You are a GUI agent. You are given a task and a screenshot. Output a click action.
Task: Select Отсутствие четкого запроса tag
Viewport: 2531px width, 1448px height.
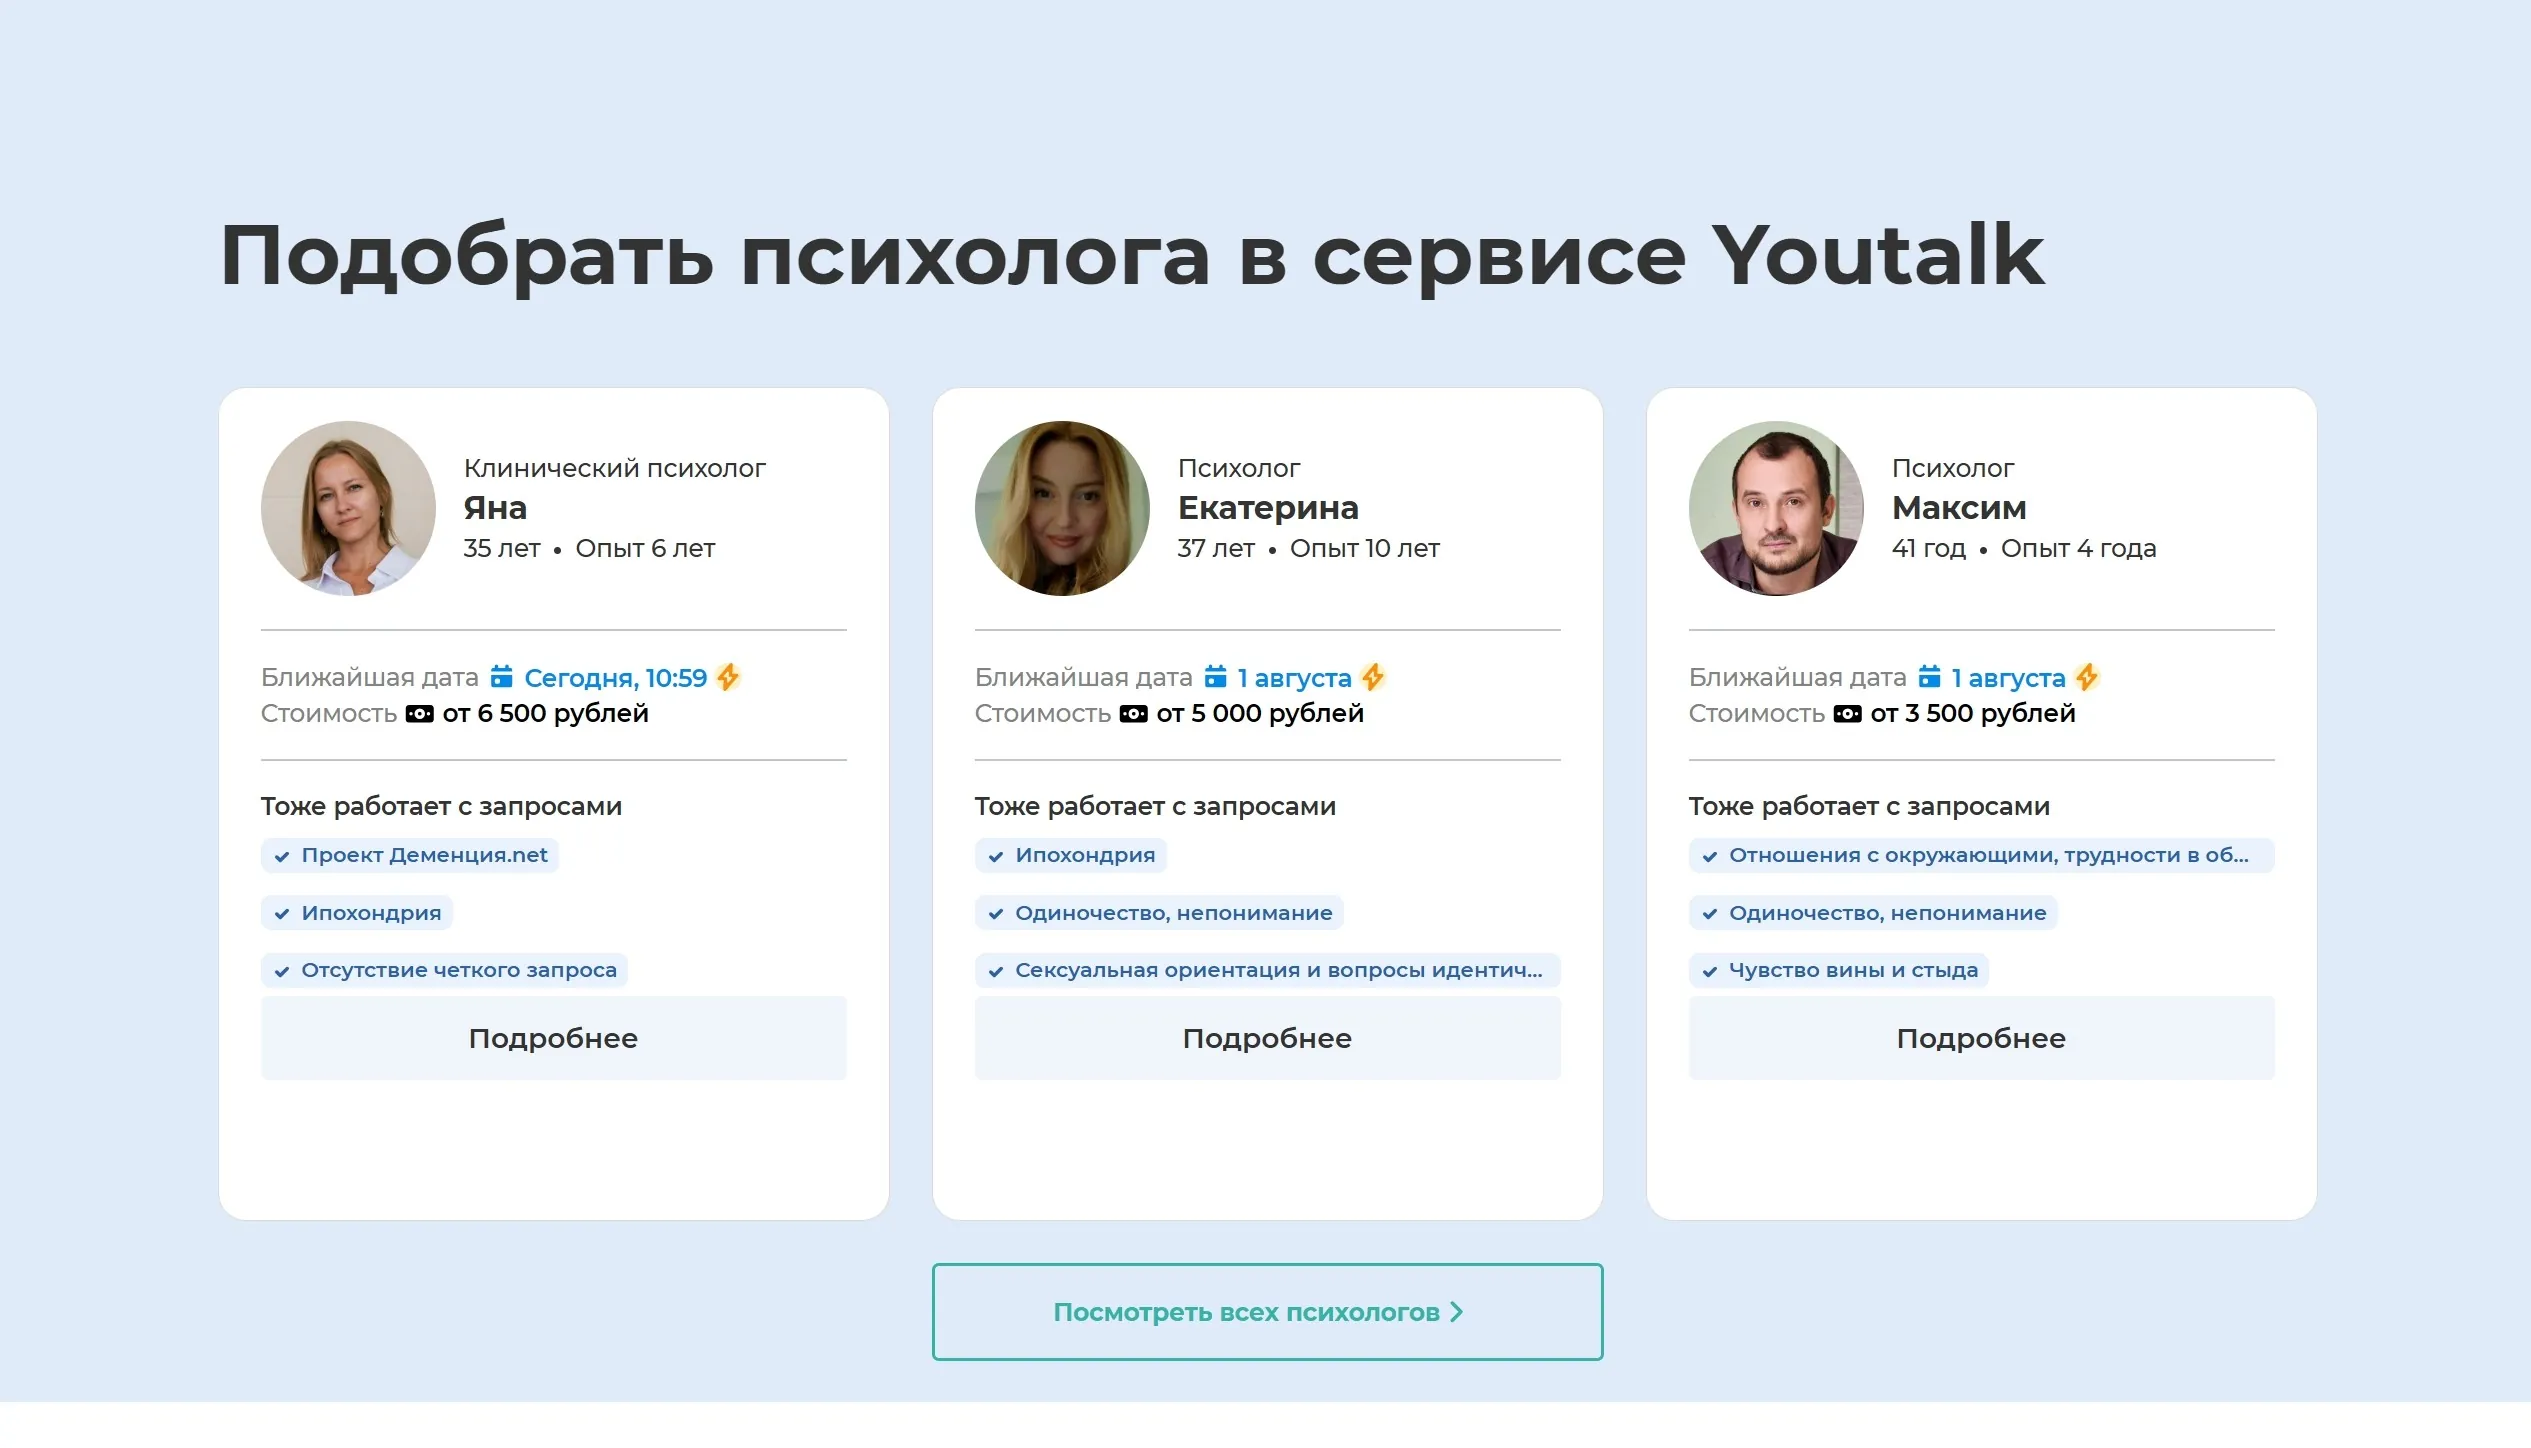pos(445,970)
